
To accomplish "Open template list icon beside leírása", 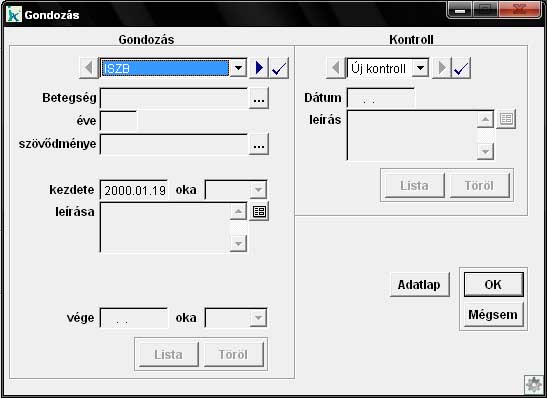I will click(x=259, y=211).
